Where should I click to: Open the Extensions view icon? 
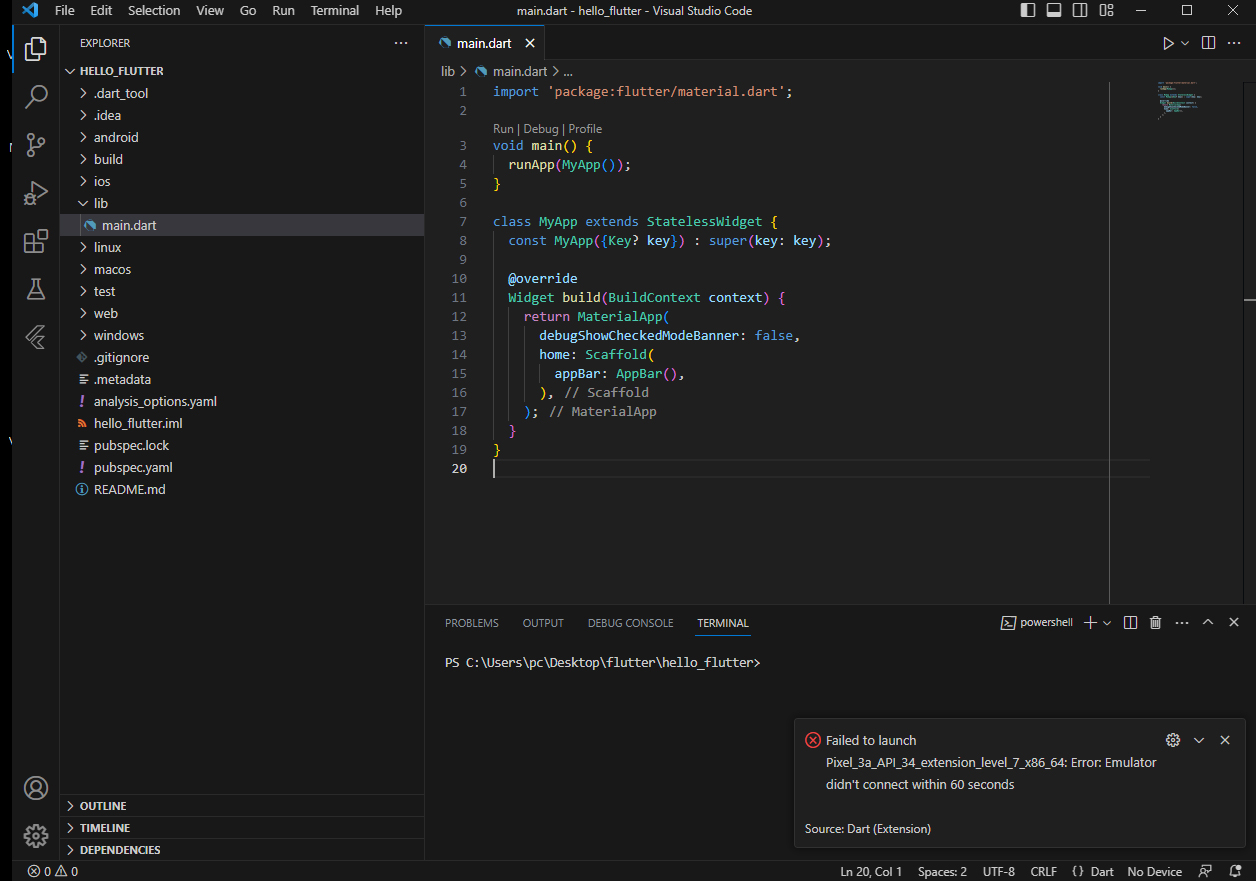[x=36, y=241]
